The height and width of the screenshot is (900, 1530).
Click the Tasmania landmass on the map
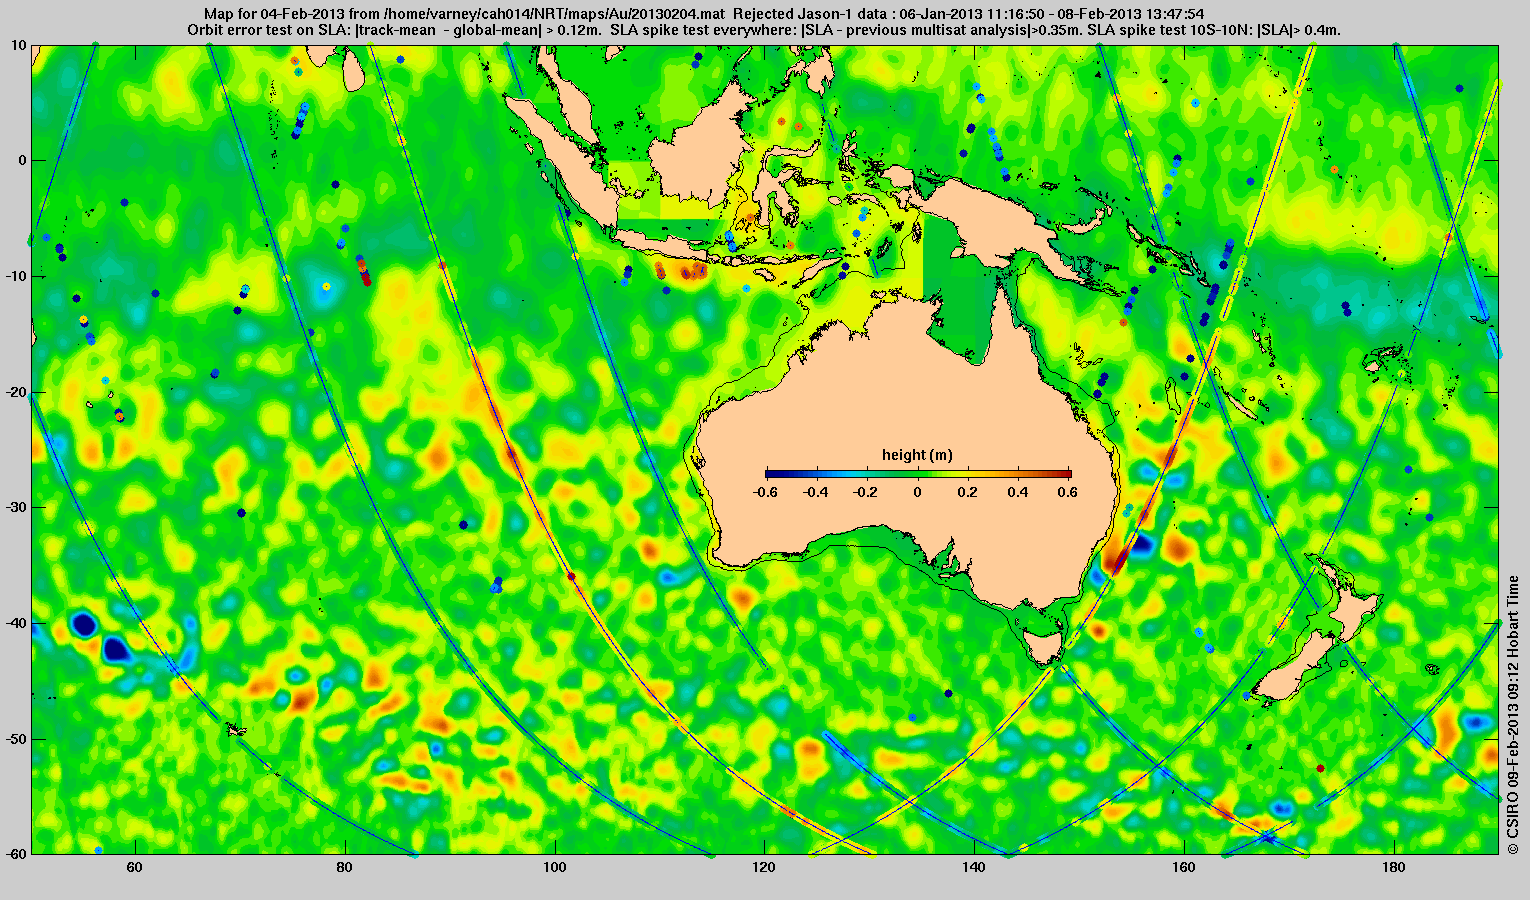(x=1044, y=645)
